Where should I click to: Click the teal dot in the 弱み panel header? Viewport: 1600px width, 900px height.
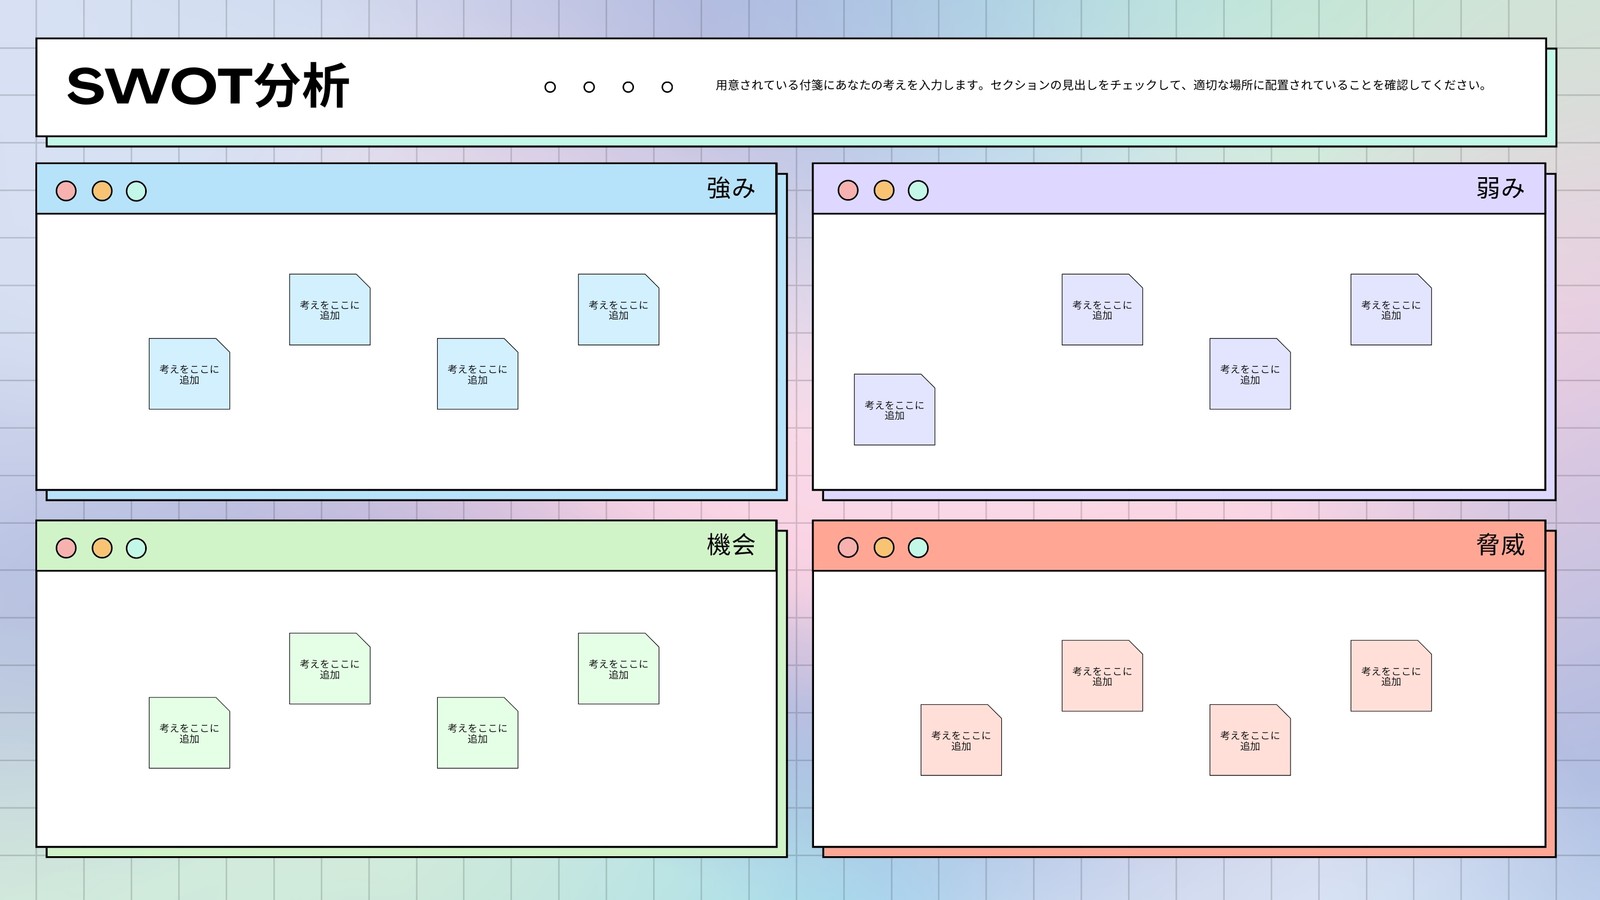coord(918,190)
